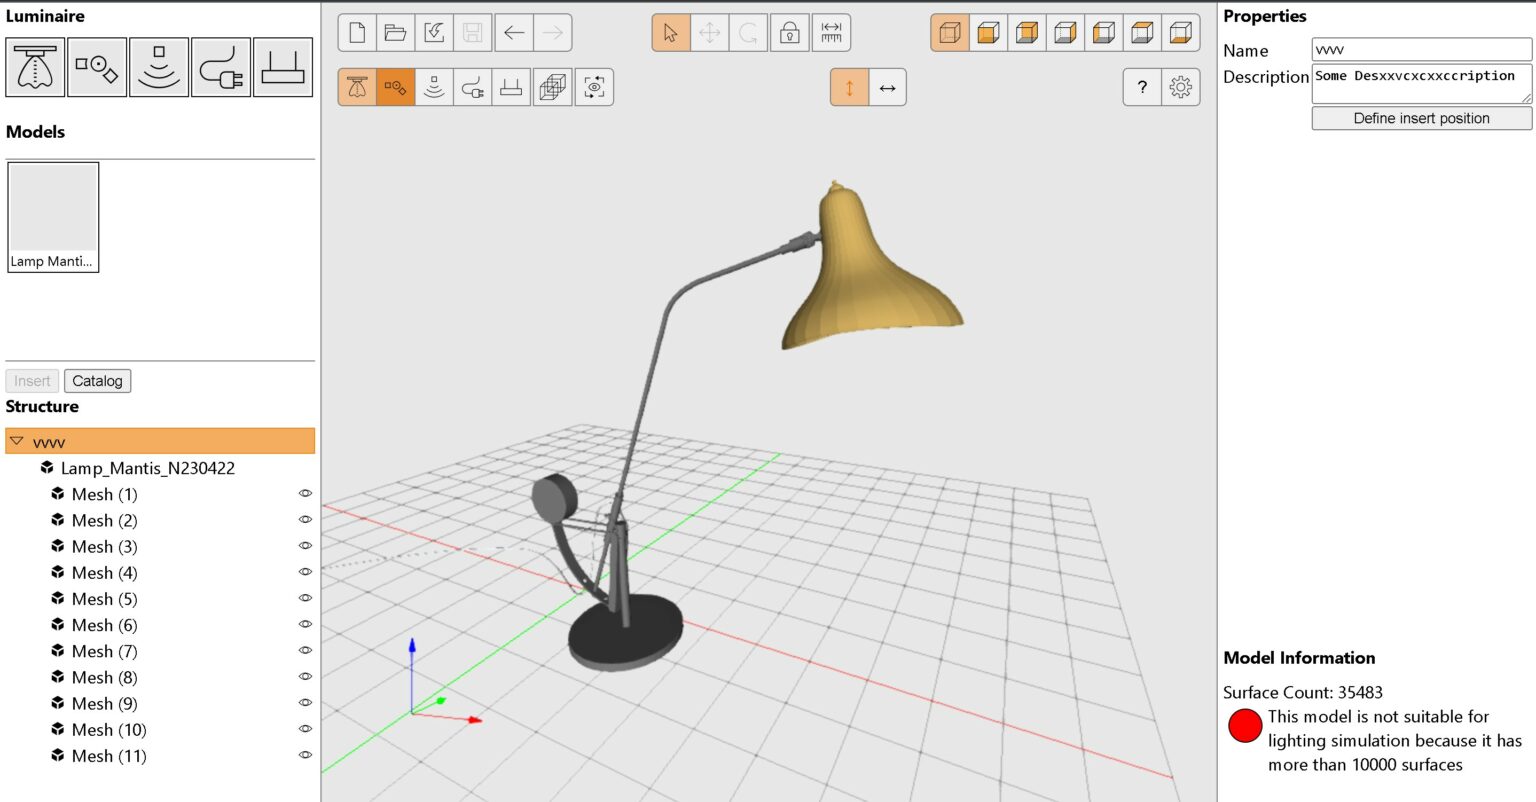Hide Mesh (5) using its eye icon
Screen dimensions: 1536x802
click(305, 598)
